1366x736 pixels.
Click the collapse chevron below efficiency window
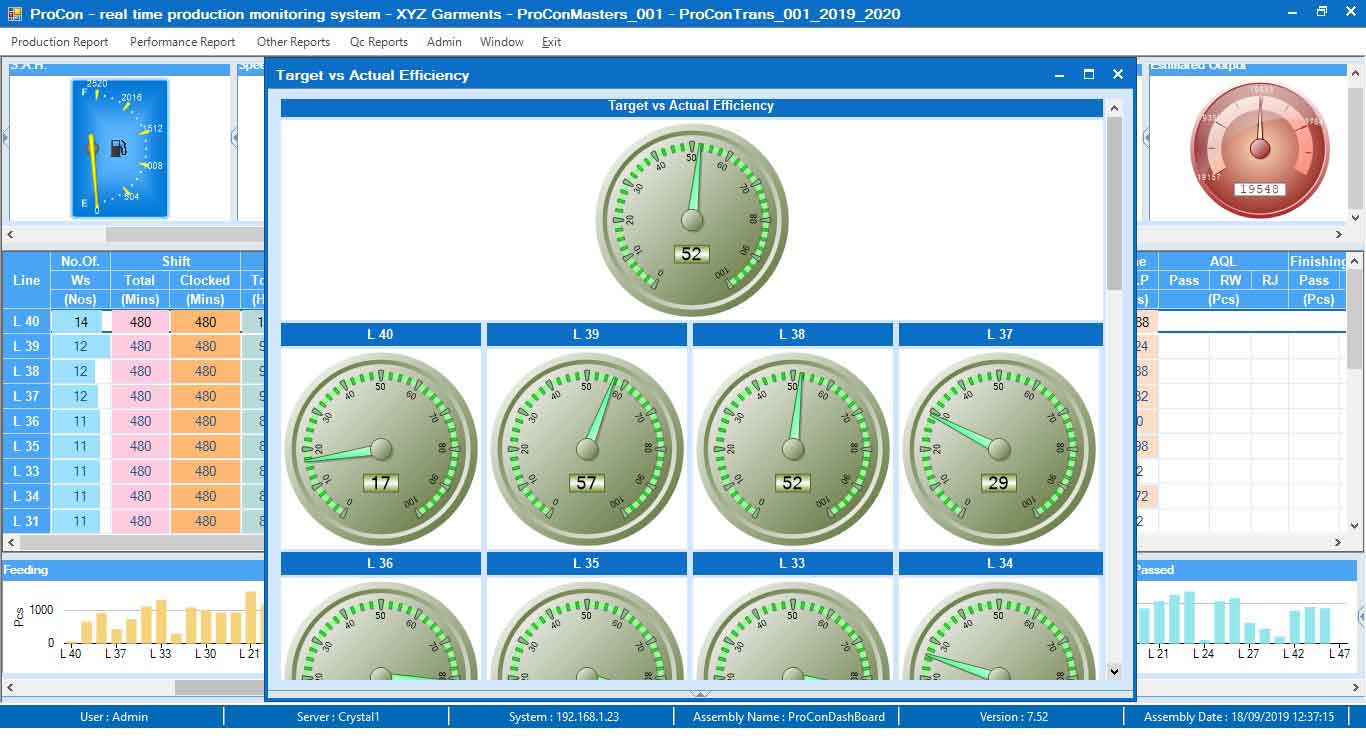700,692
